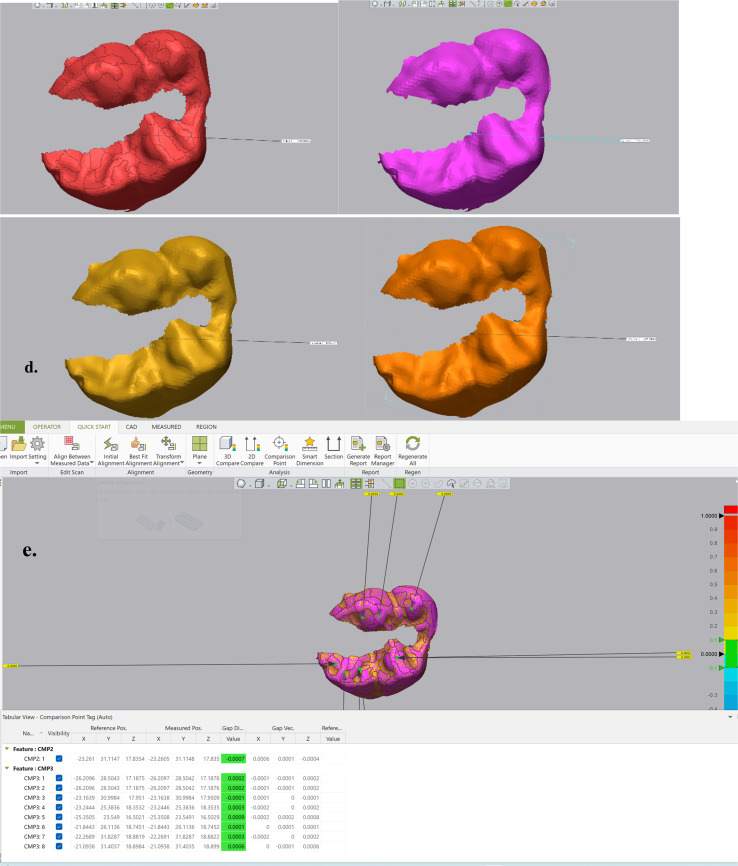
Task: Click the Align Between Measured Data tool
Action: [x=72, y=450]
